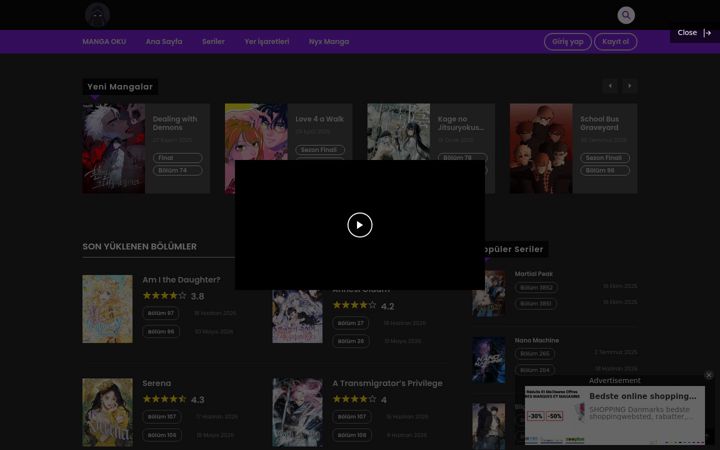Open Bölüm 265 of Nano Machine

[x=535, y=354]
